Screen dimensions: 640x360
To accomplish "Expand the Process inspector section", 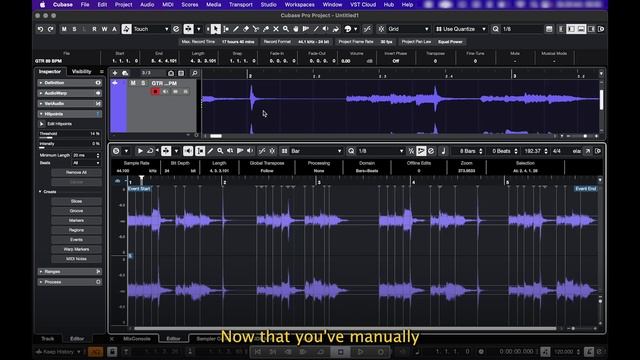I will click(x=69, y=282).
